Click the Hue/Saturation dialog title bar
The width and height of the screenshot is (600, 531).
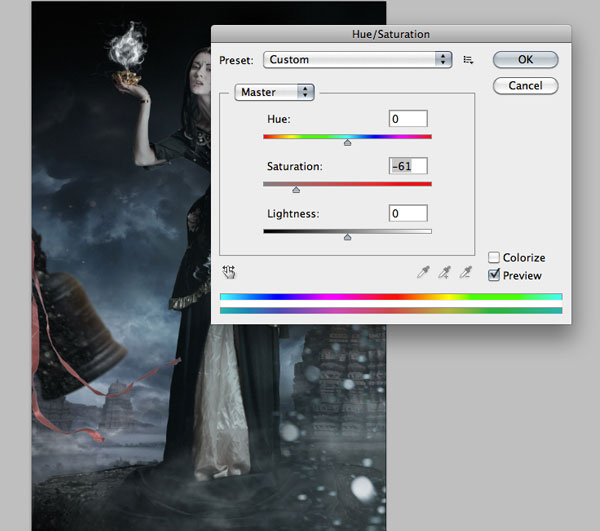tap(391, 34)
